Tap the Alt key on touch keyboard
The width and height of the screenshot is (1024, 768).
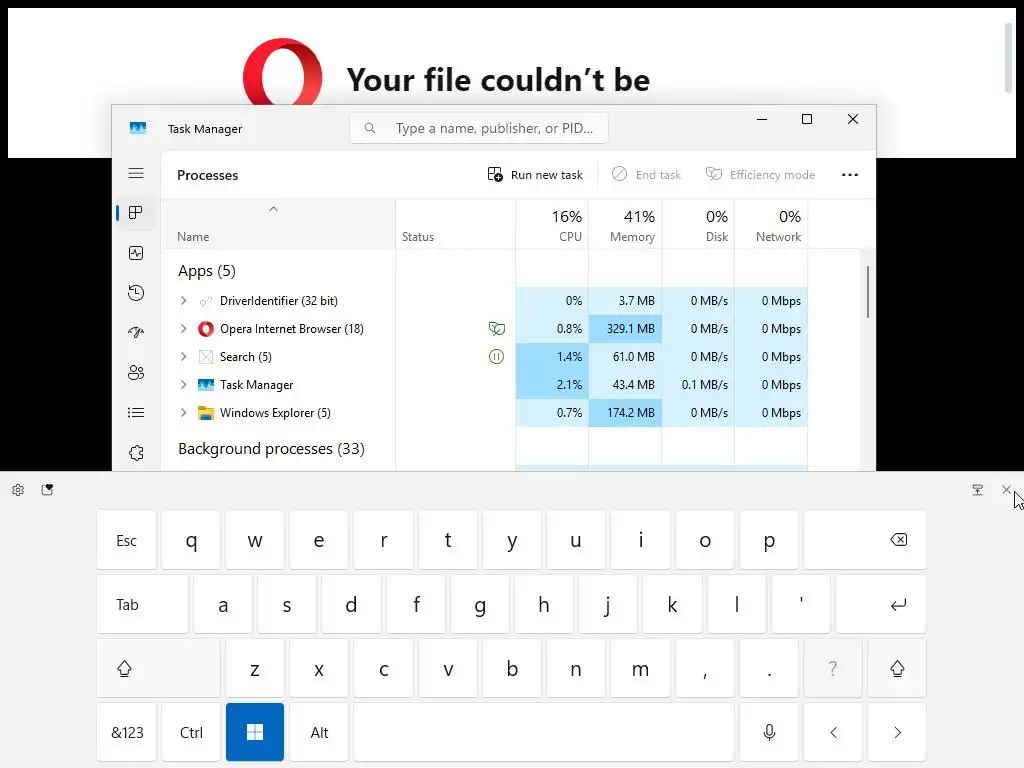pos(319,732)
